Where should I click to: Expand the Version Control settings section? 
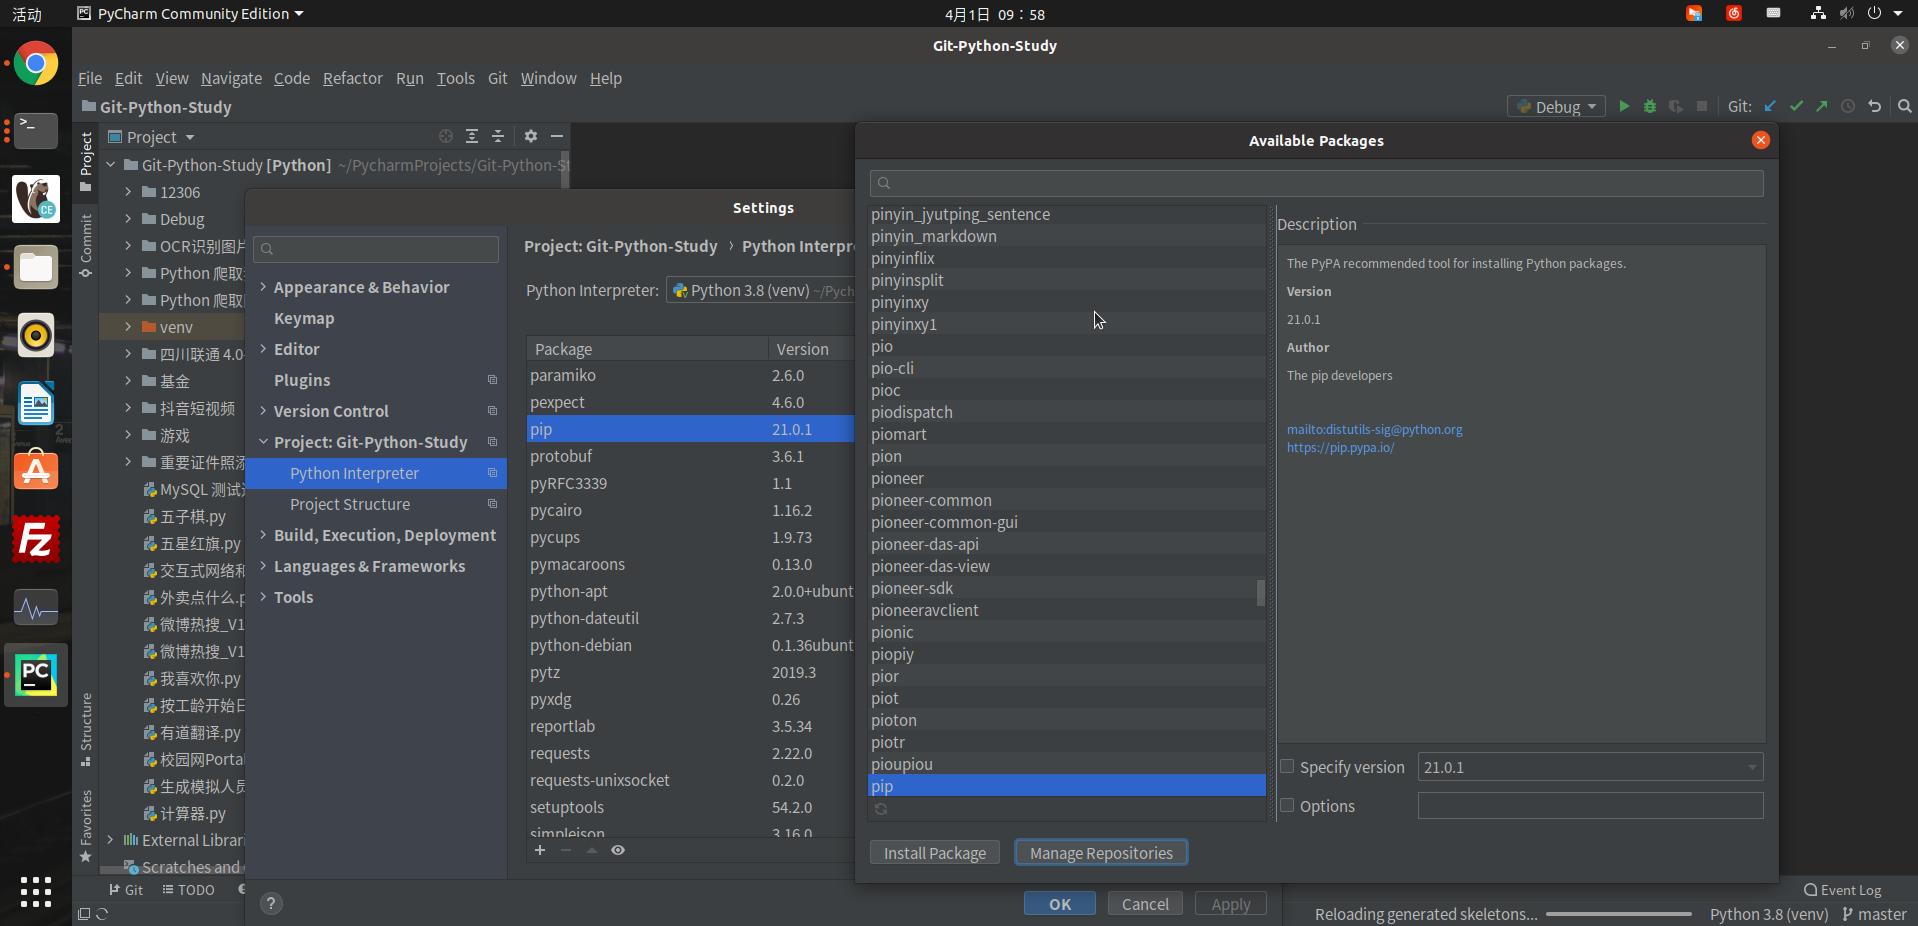pos(263,411)
